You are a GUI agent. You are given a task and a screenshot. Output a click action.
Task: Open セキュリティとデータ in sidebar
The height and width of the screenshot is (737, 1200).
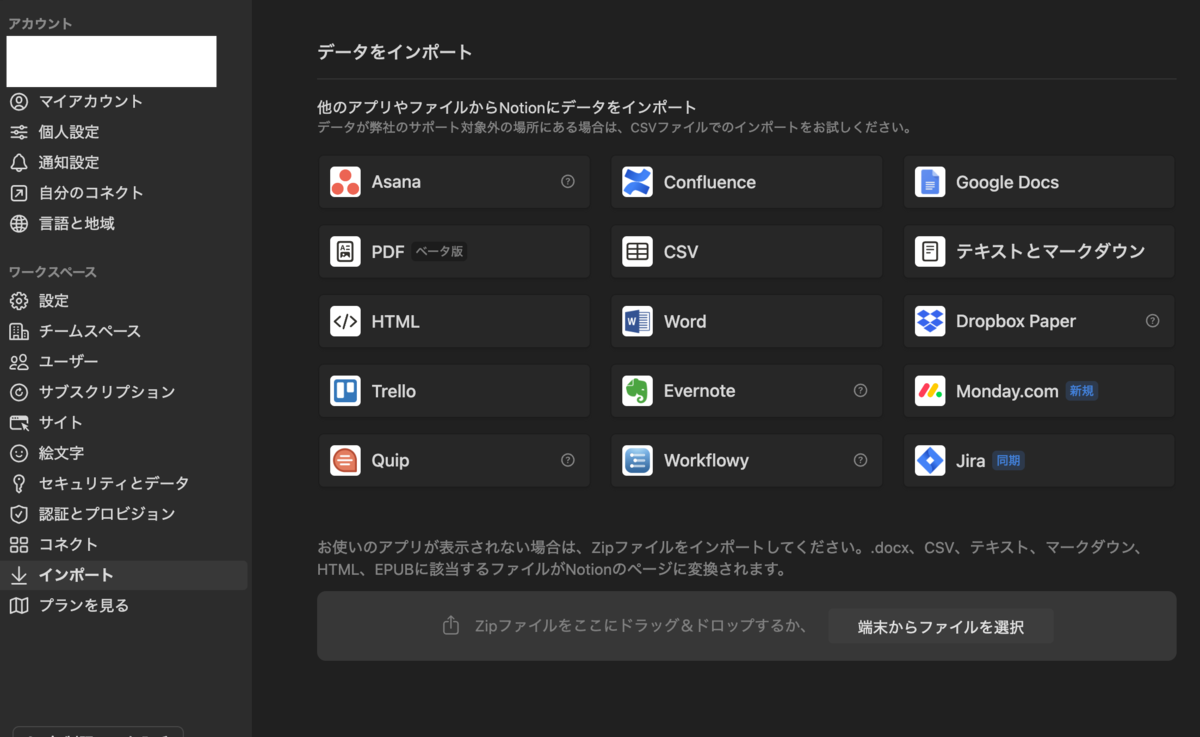coord(124,483)
